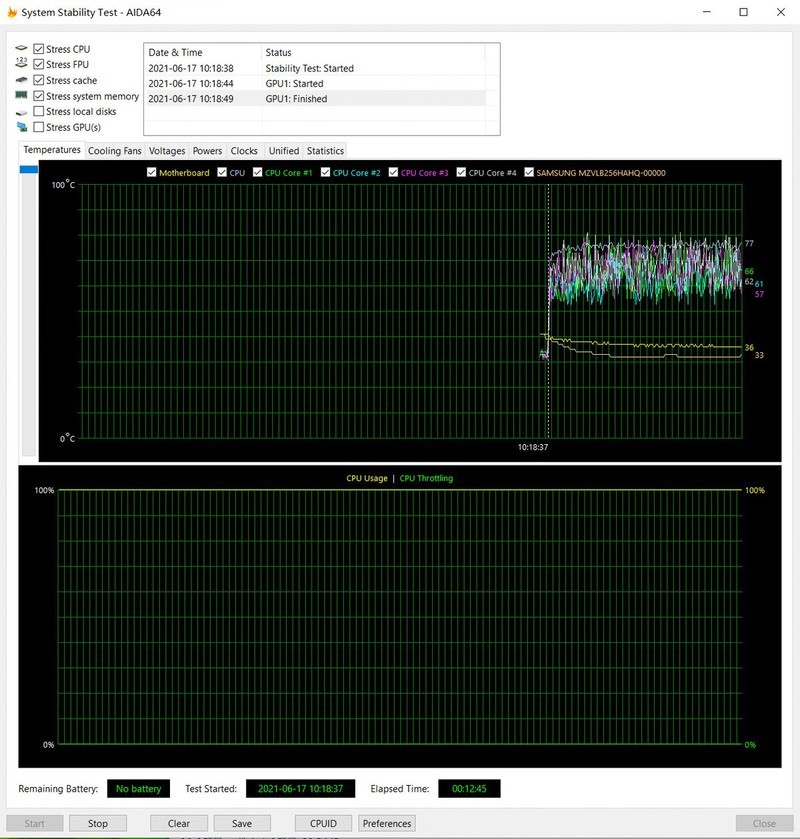The image size is (800, 839).
Task: Open the Statistics tab
Action: 325,151
